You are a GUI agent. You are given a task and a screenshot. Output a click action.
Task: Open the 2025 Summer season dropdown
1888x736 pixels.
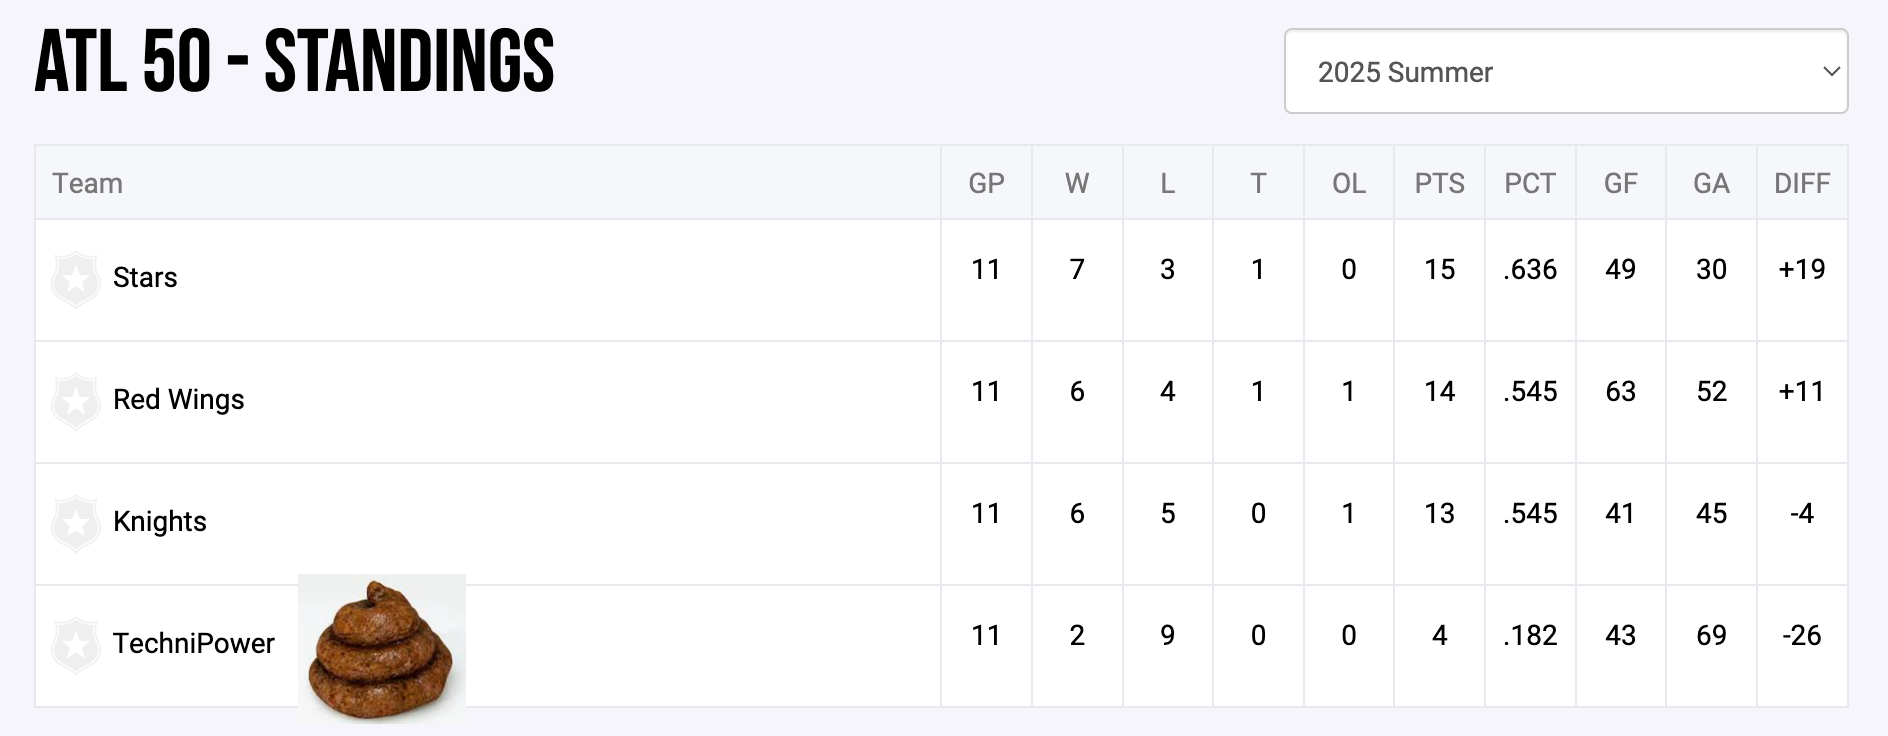pos(1565,72)
